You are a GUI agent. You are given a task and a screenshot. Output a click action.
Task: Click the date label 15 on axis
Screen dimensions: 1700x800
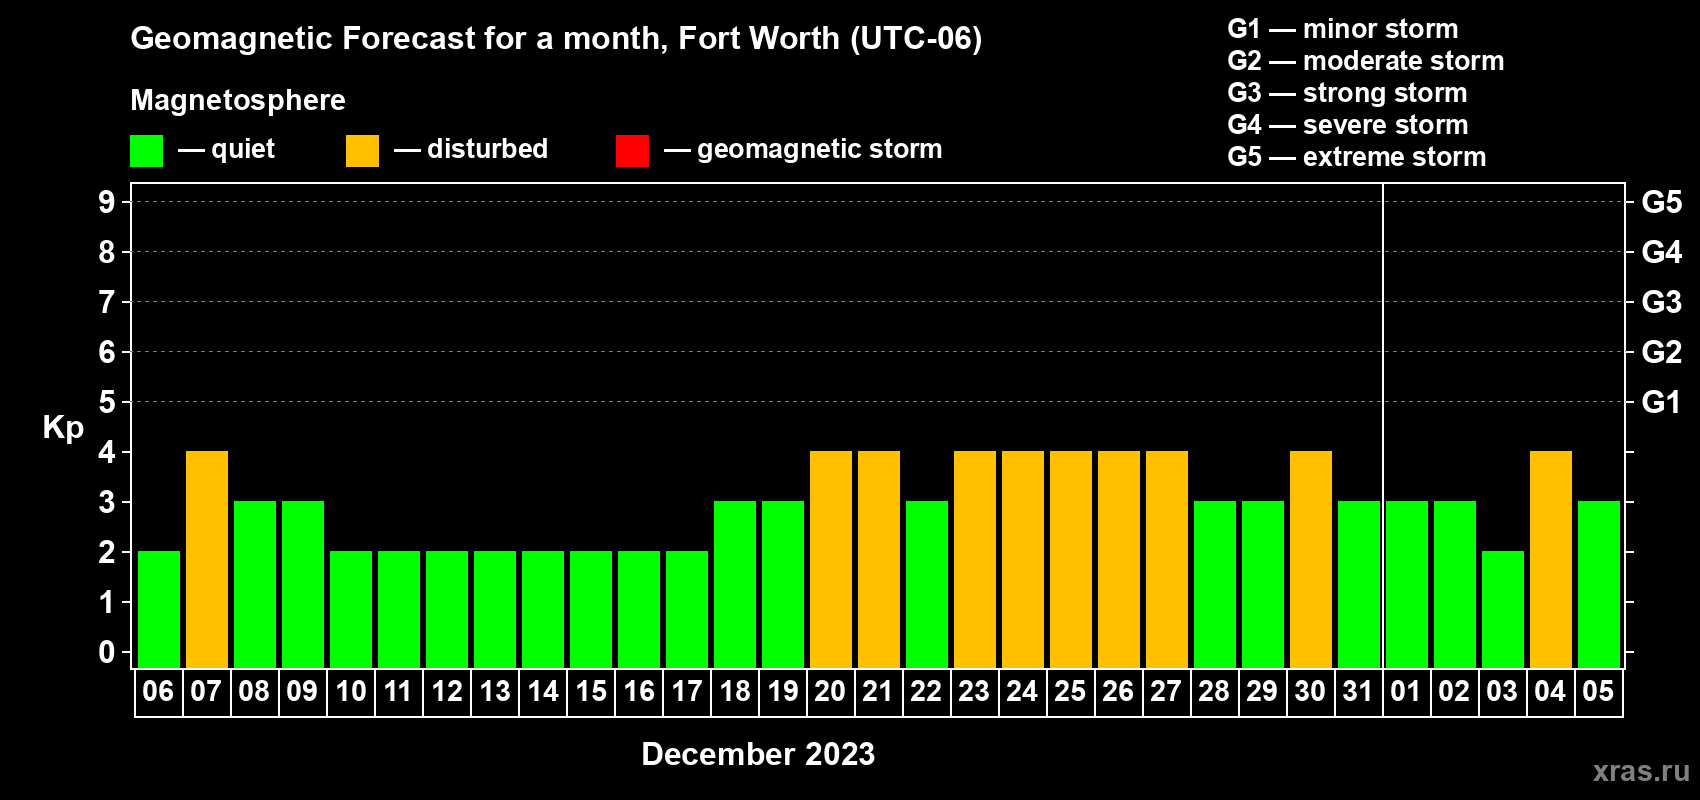[591, 692]
